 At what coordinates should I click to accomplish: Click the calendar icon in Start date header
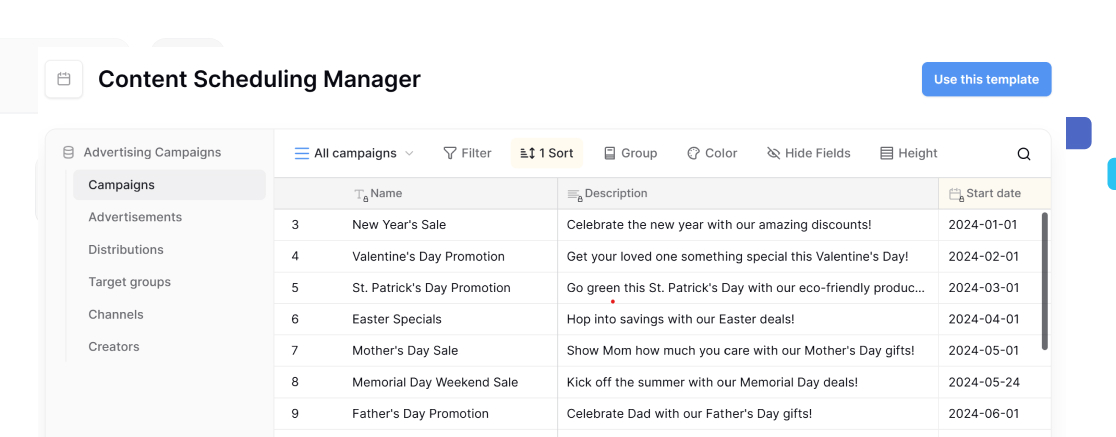(x=957, y=194)
